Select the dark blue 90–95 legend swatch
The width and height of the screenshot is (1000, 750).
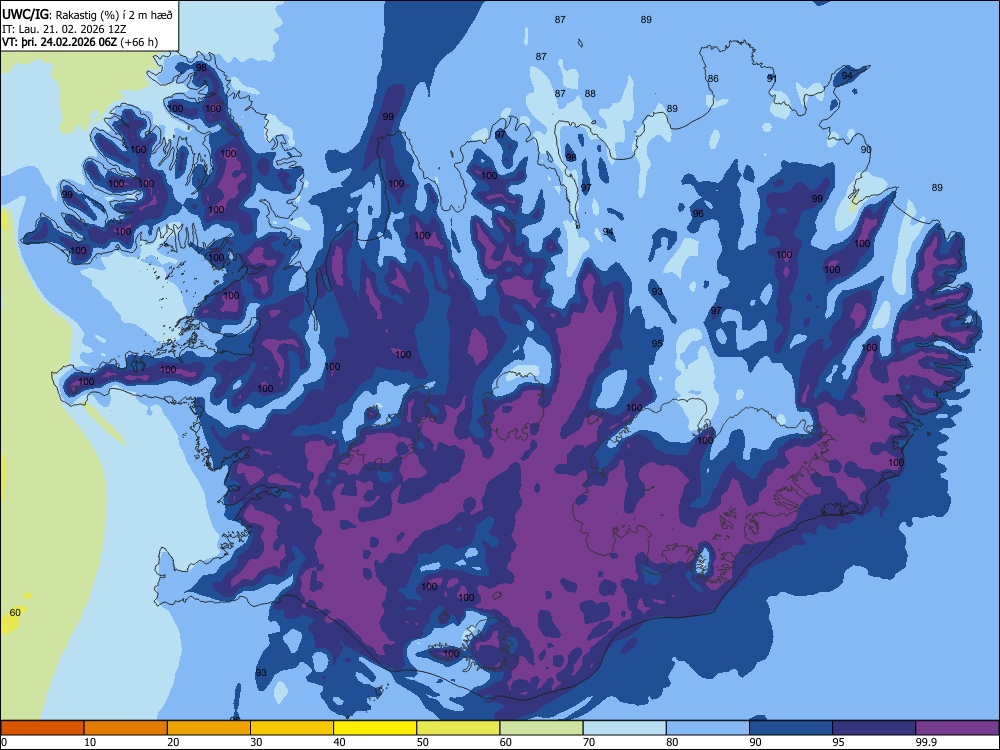(x=791, y=728)
